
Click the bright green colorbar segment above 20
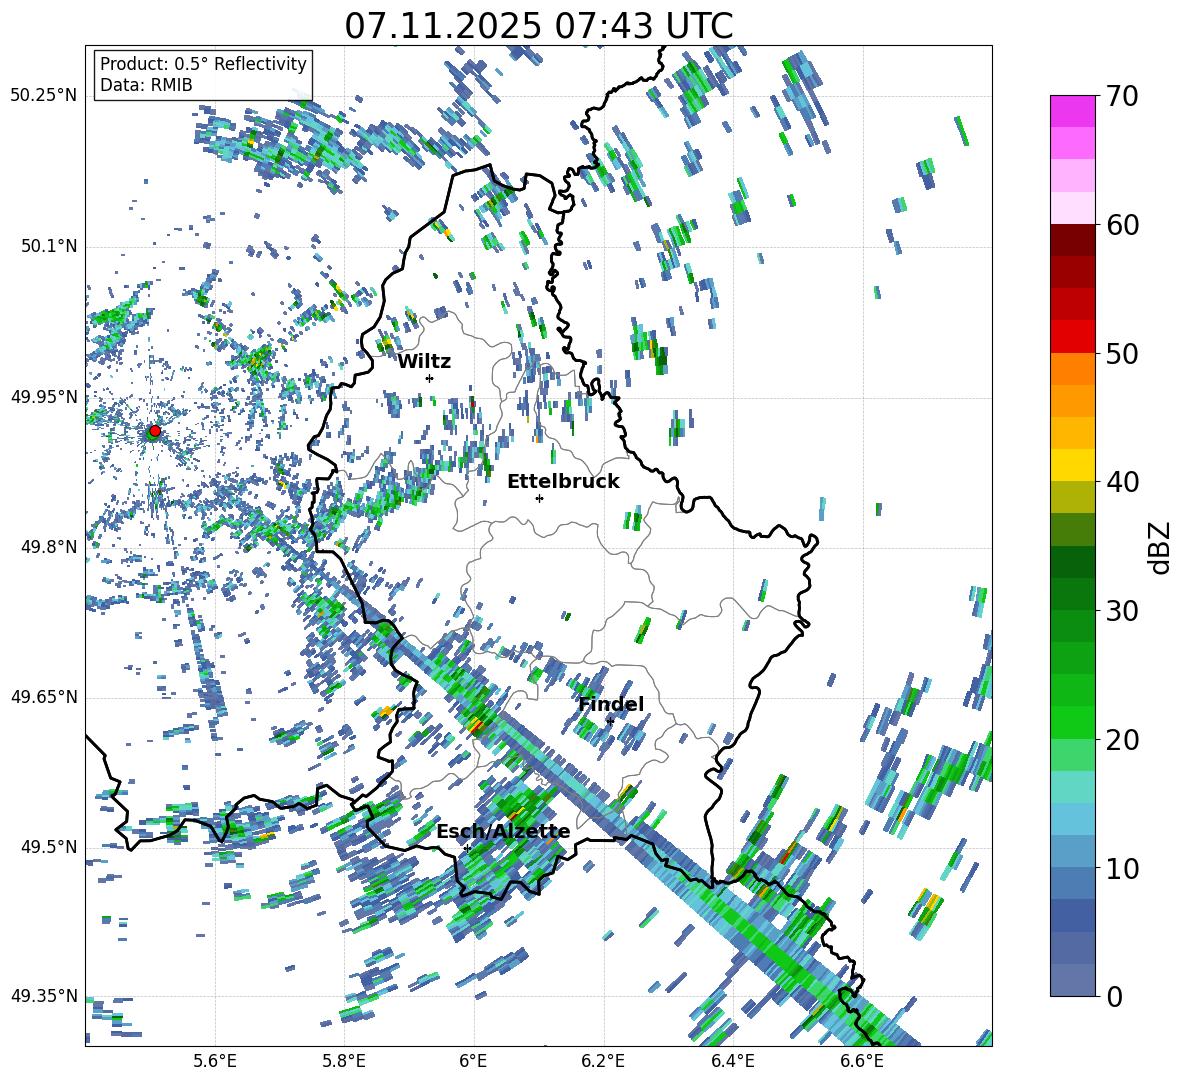pyautogui.click(x=1072, y=722)
